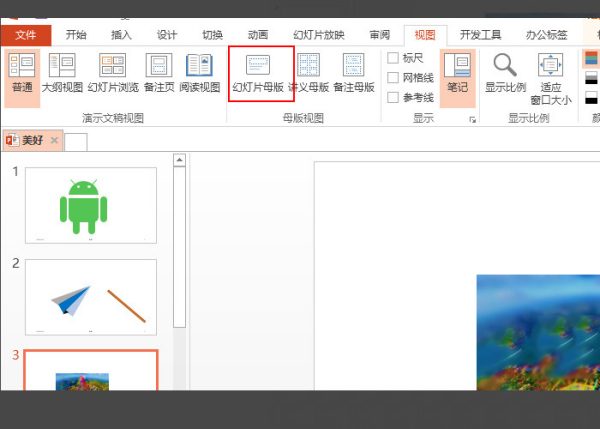
Task: Open 备注母版 notes master
Action: point(354,73)
